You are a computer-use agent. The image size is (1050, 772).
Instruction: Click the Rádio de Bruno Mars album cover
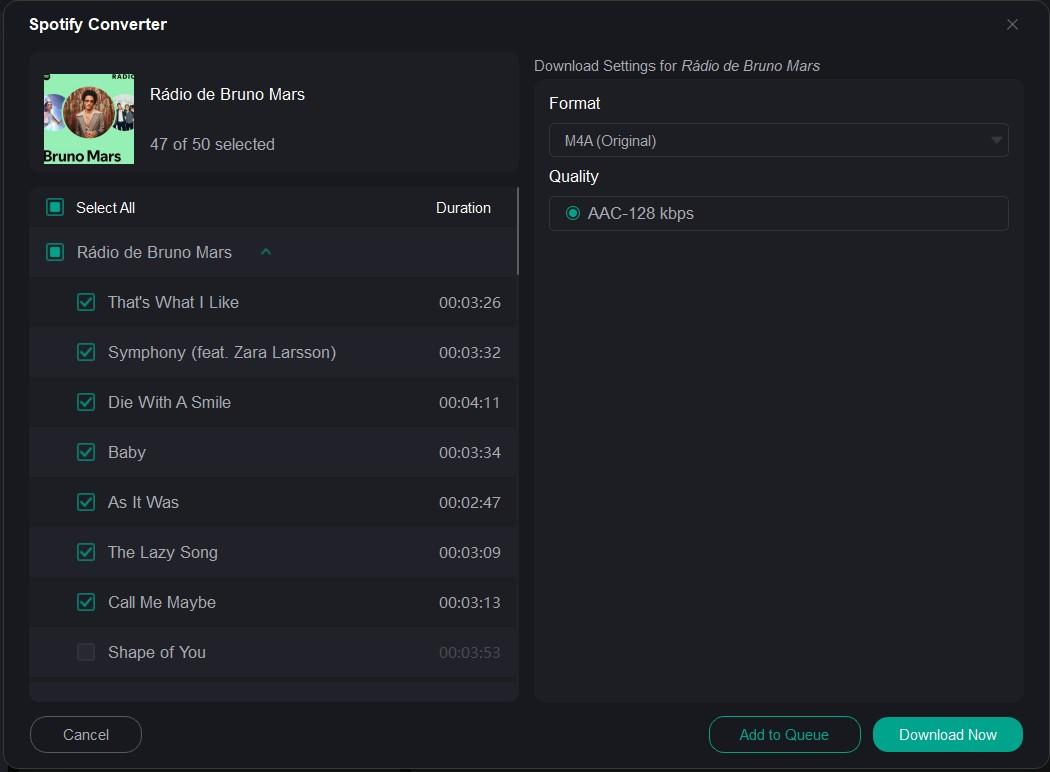[x=89, y=119]
